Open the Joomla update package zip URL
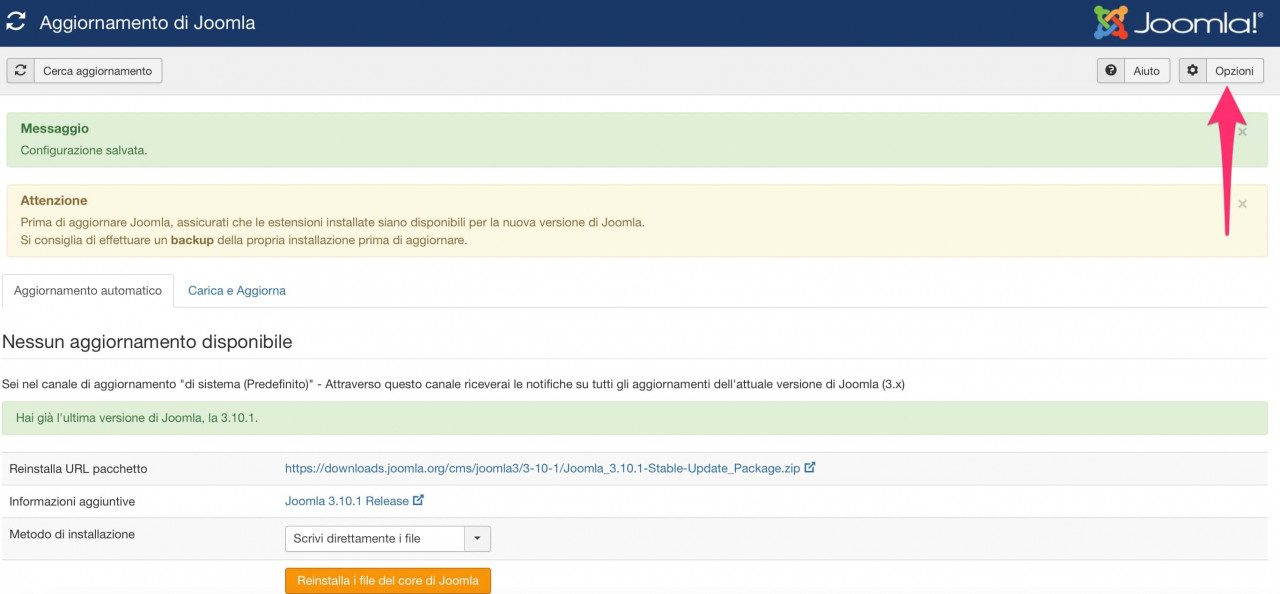The height and width of the screenshot is (594, 1280). coord(542,468)
